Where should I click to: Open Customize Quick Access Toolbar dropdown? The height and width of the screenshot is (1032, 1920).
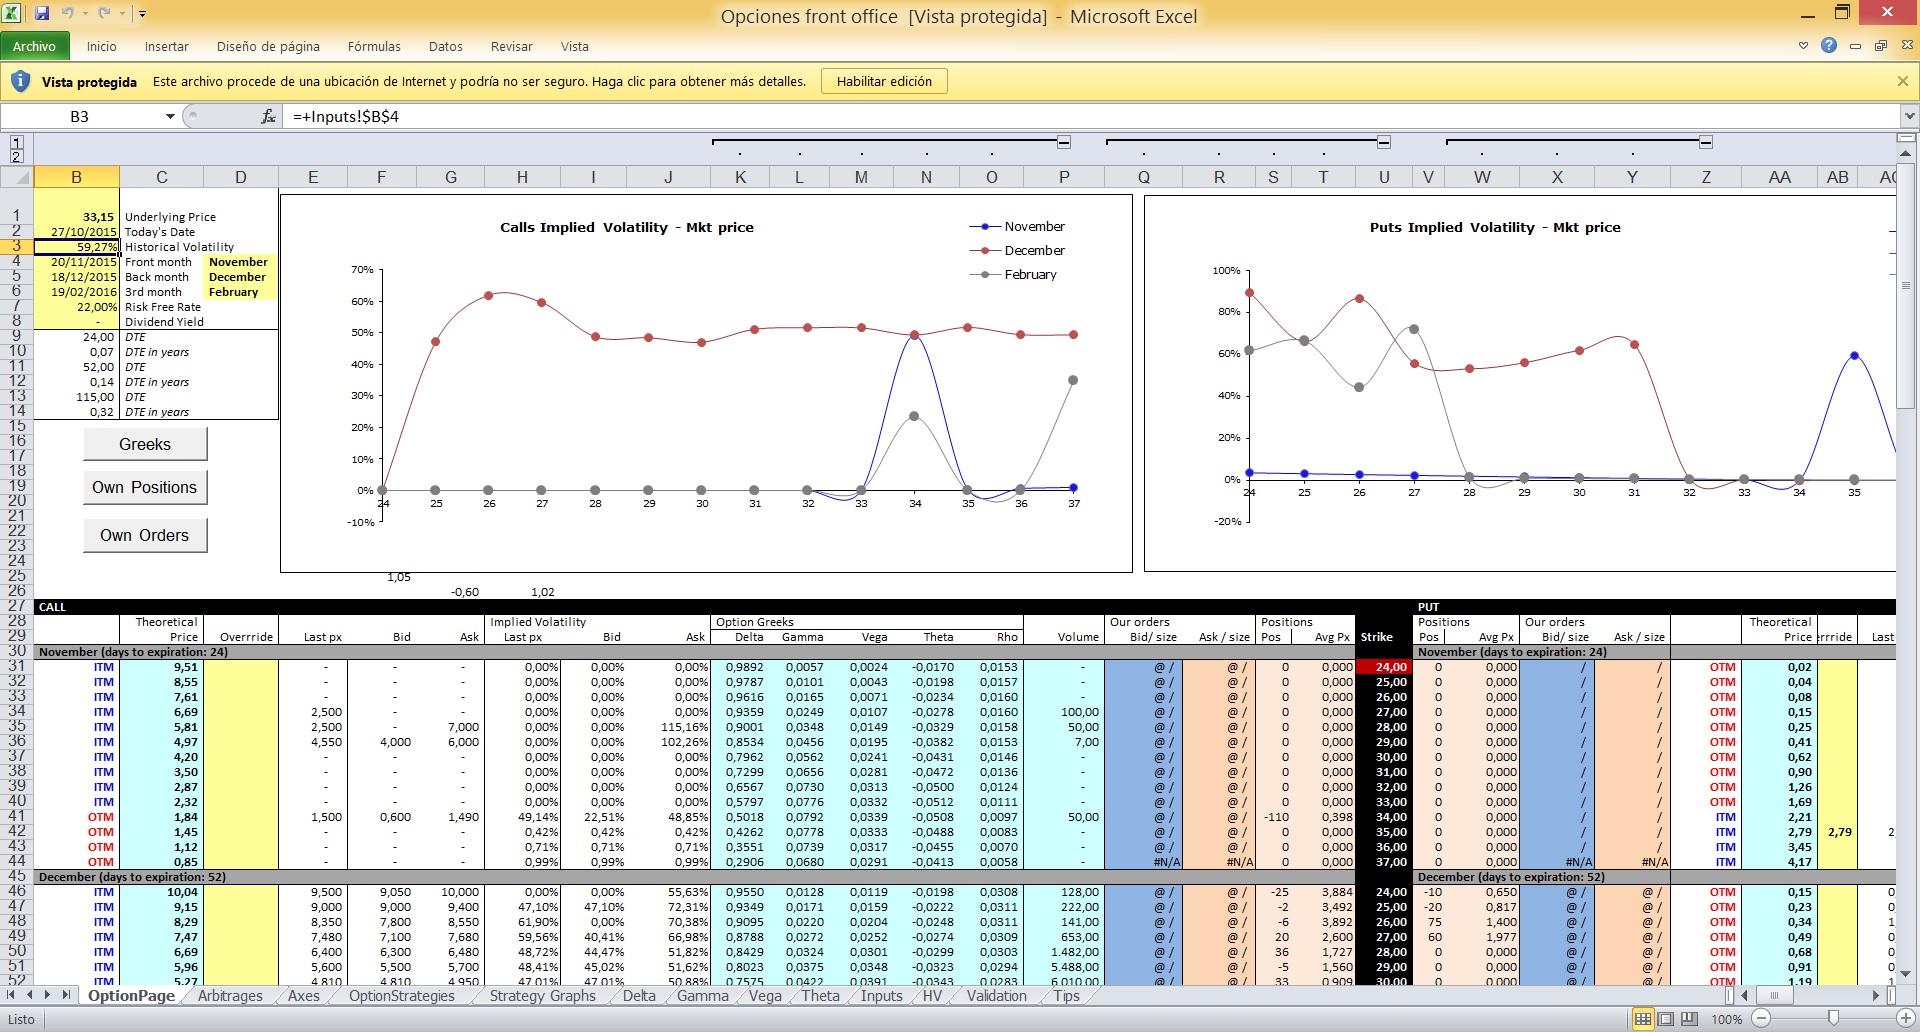pos(142,14)
